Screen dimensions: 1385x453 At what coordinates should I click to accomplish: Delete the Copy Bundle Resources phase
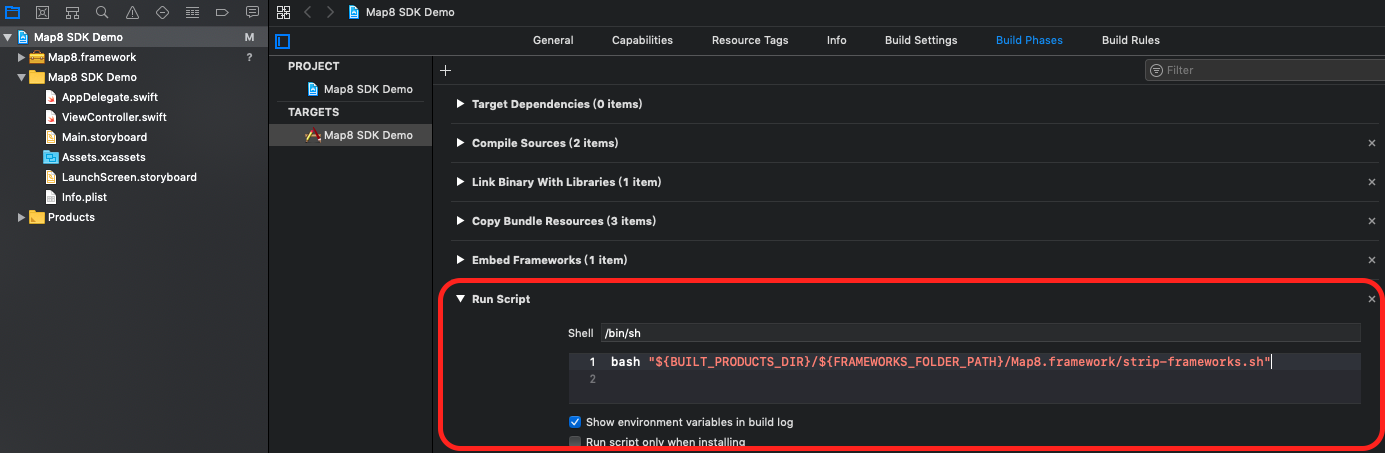pyautogui.click(x=1372, y=221)
